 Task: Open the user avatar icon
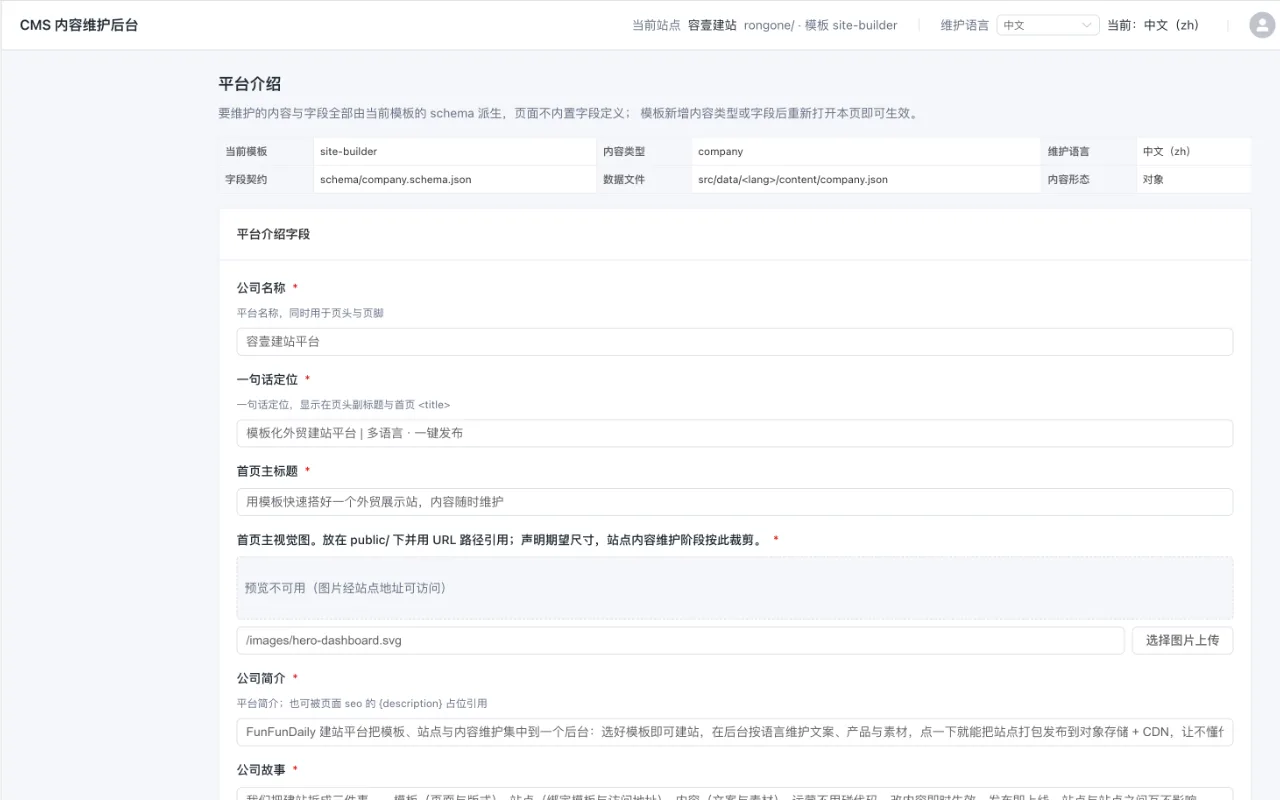[1262, 25]
